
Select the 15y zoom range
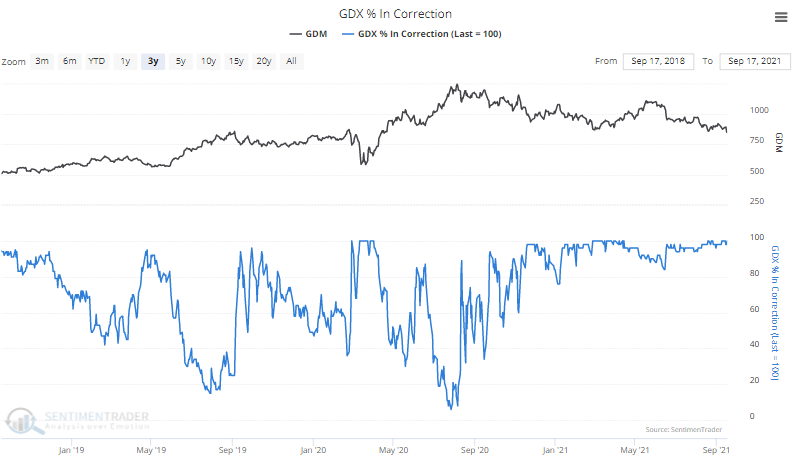[236, 61]
